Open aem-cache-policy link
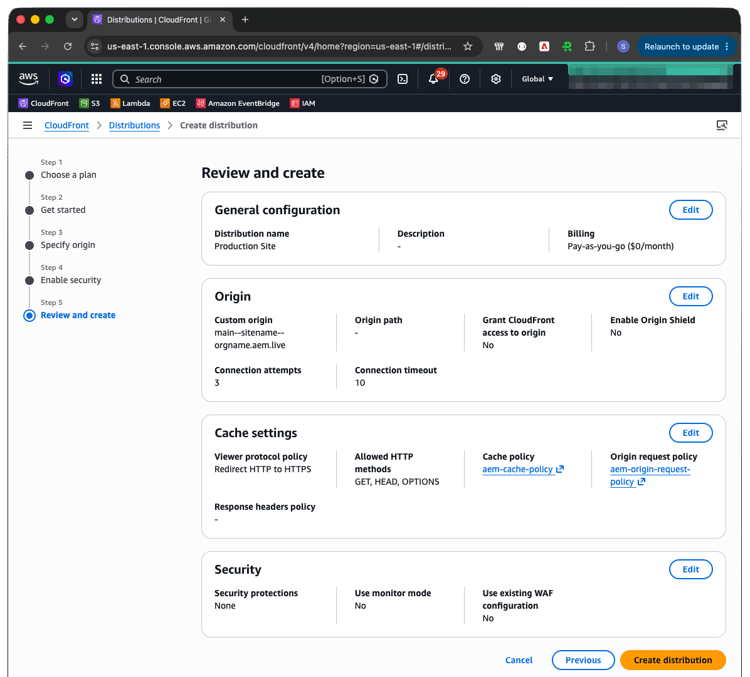The image size is (750, 677). point(523,469)
